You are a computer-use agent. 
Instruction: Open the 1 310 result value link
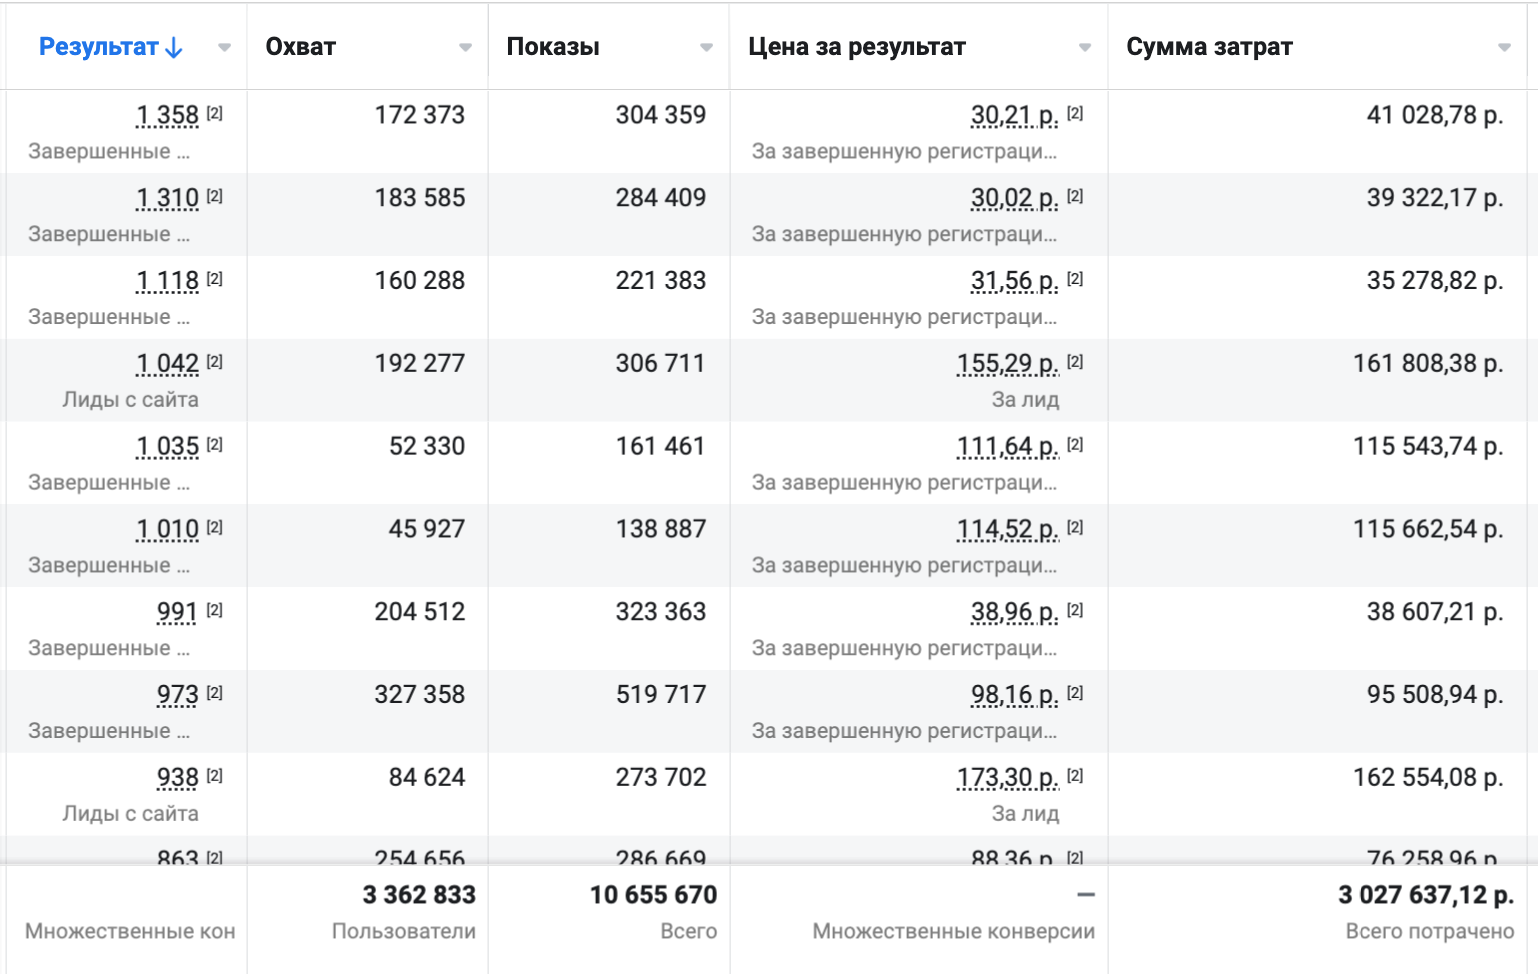pos(168,198)
